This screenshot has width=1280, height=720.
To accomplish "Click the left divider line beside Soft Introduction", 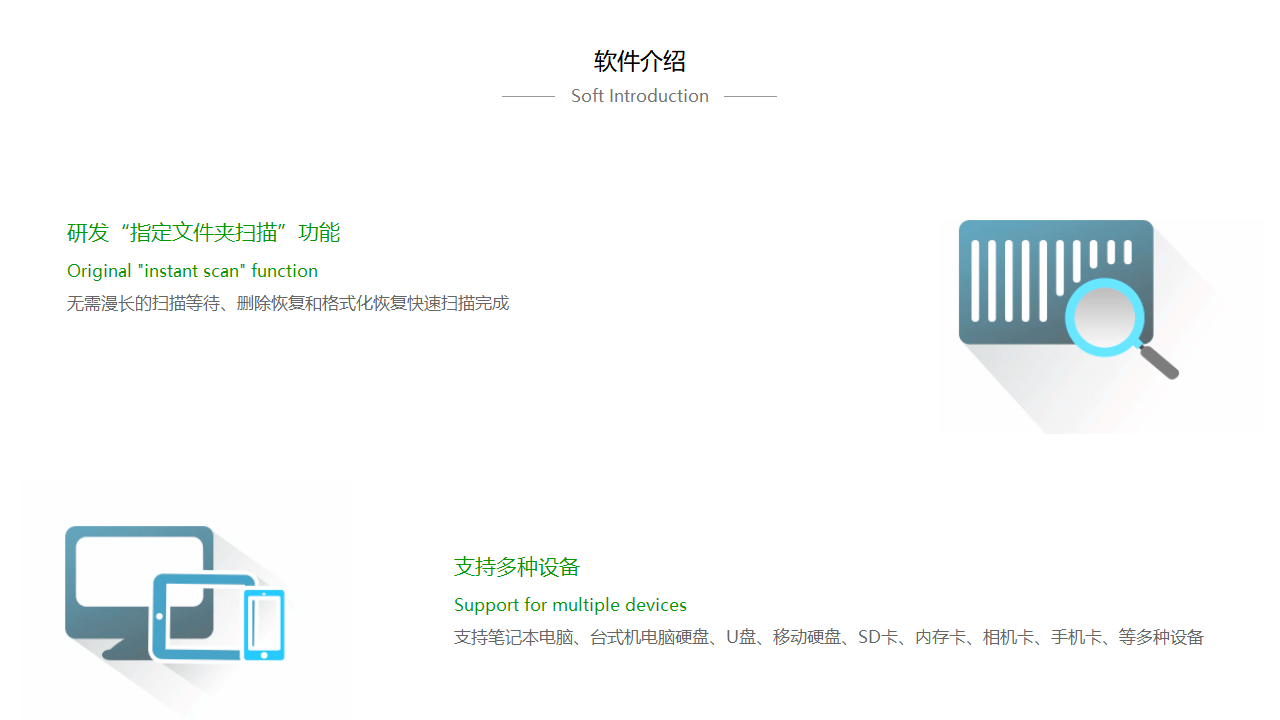I will [x=528, y=96].
